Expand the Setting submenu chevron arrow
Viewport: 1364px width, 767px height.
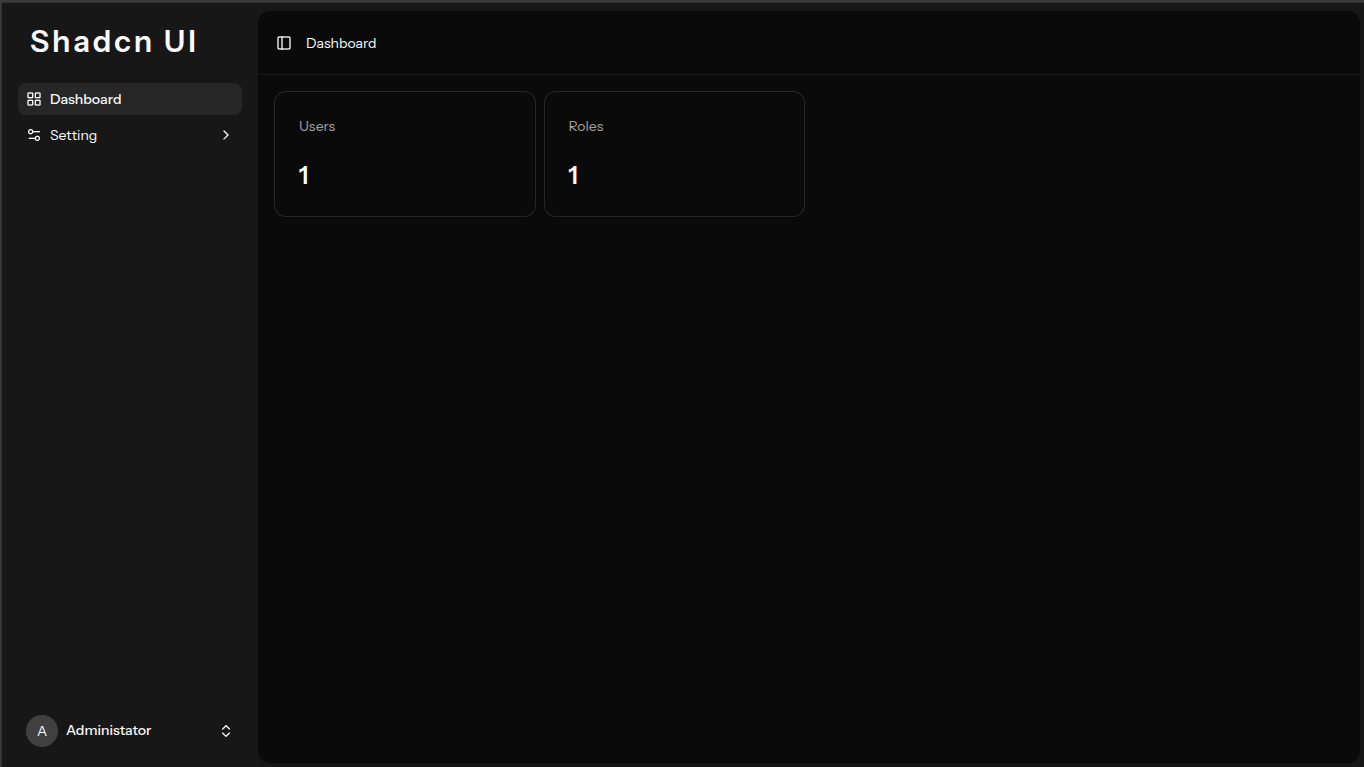coord(226,135)
